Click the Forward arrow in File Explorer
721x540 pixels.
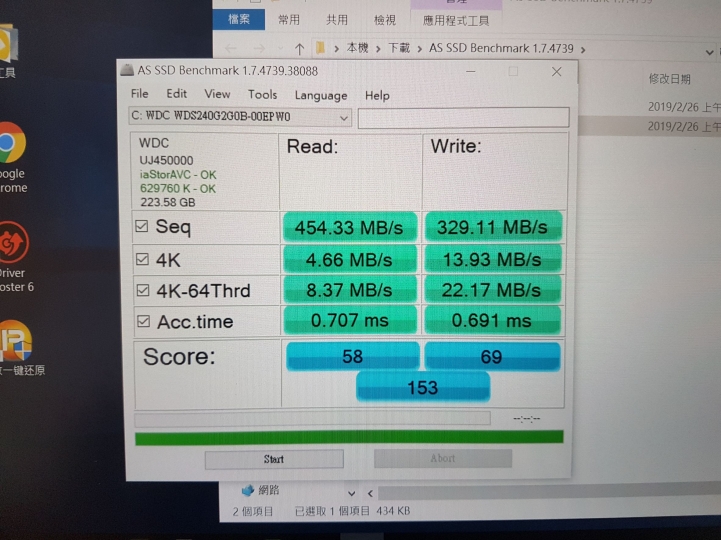click(x=259, y=48)
